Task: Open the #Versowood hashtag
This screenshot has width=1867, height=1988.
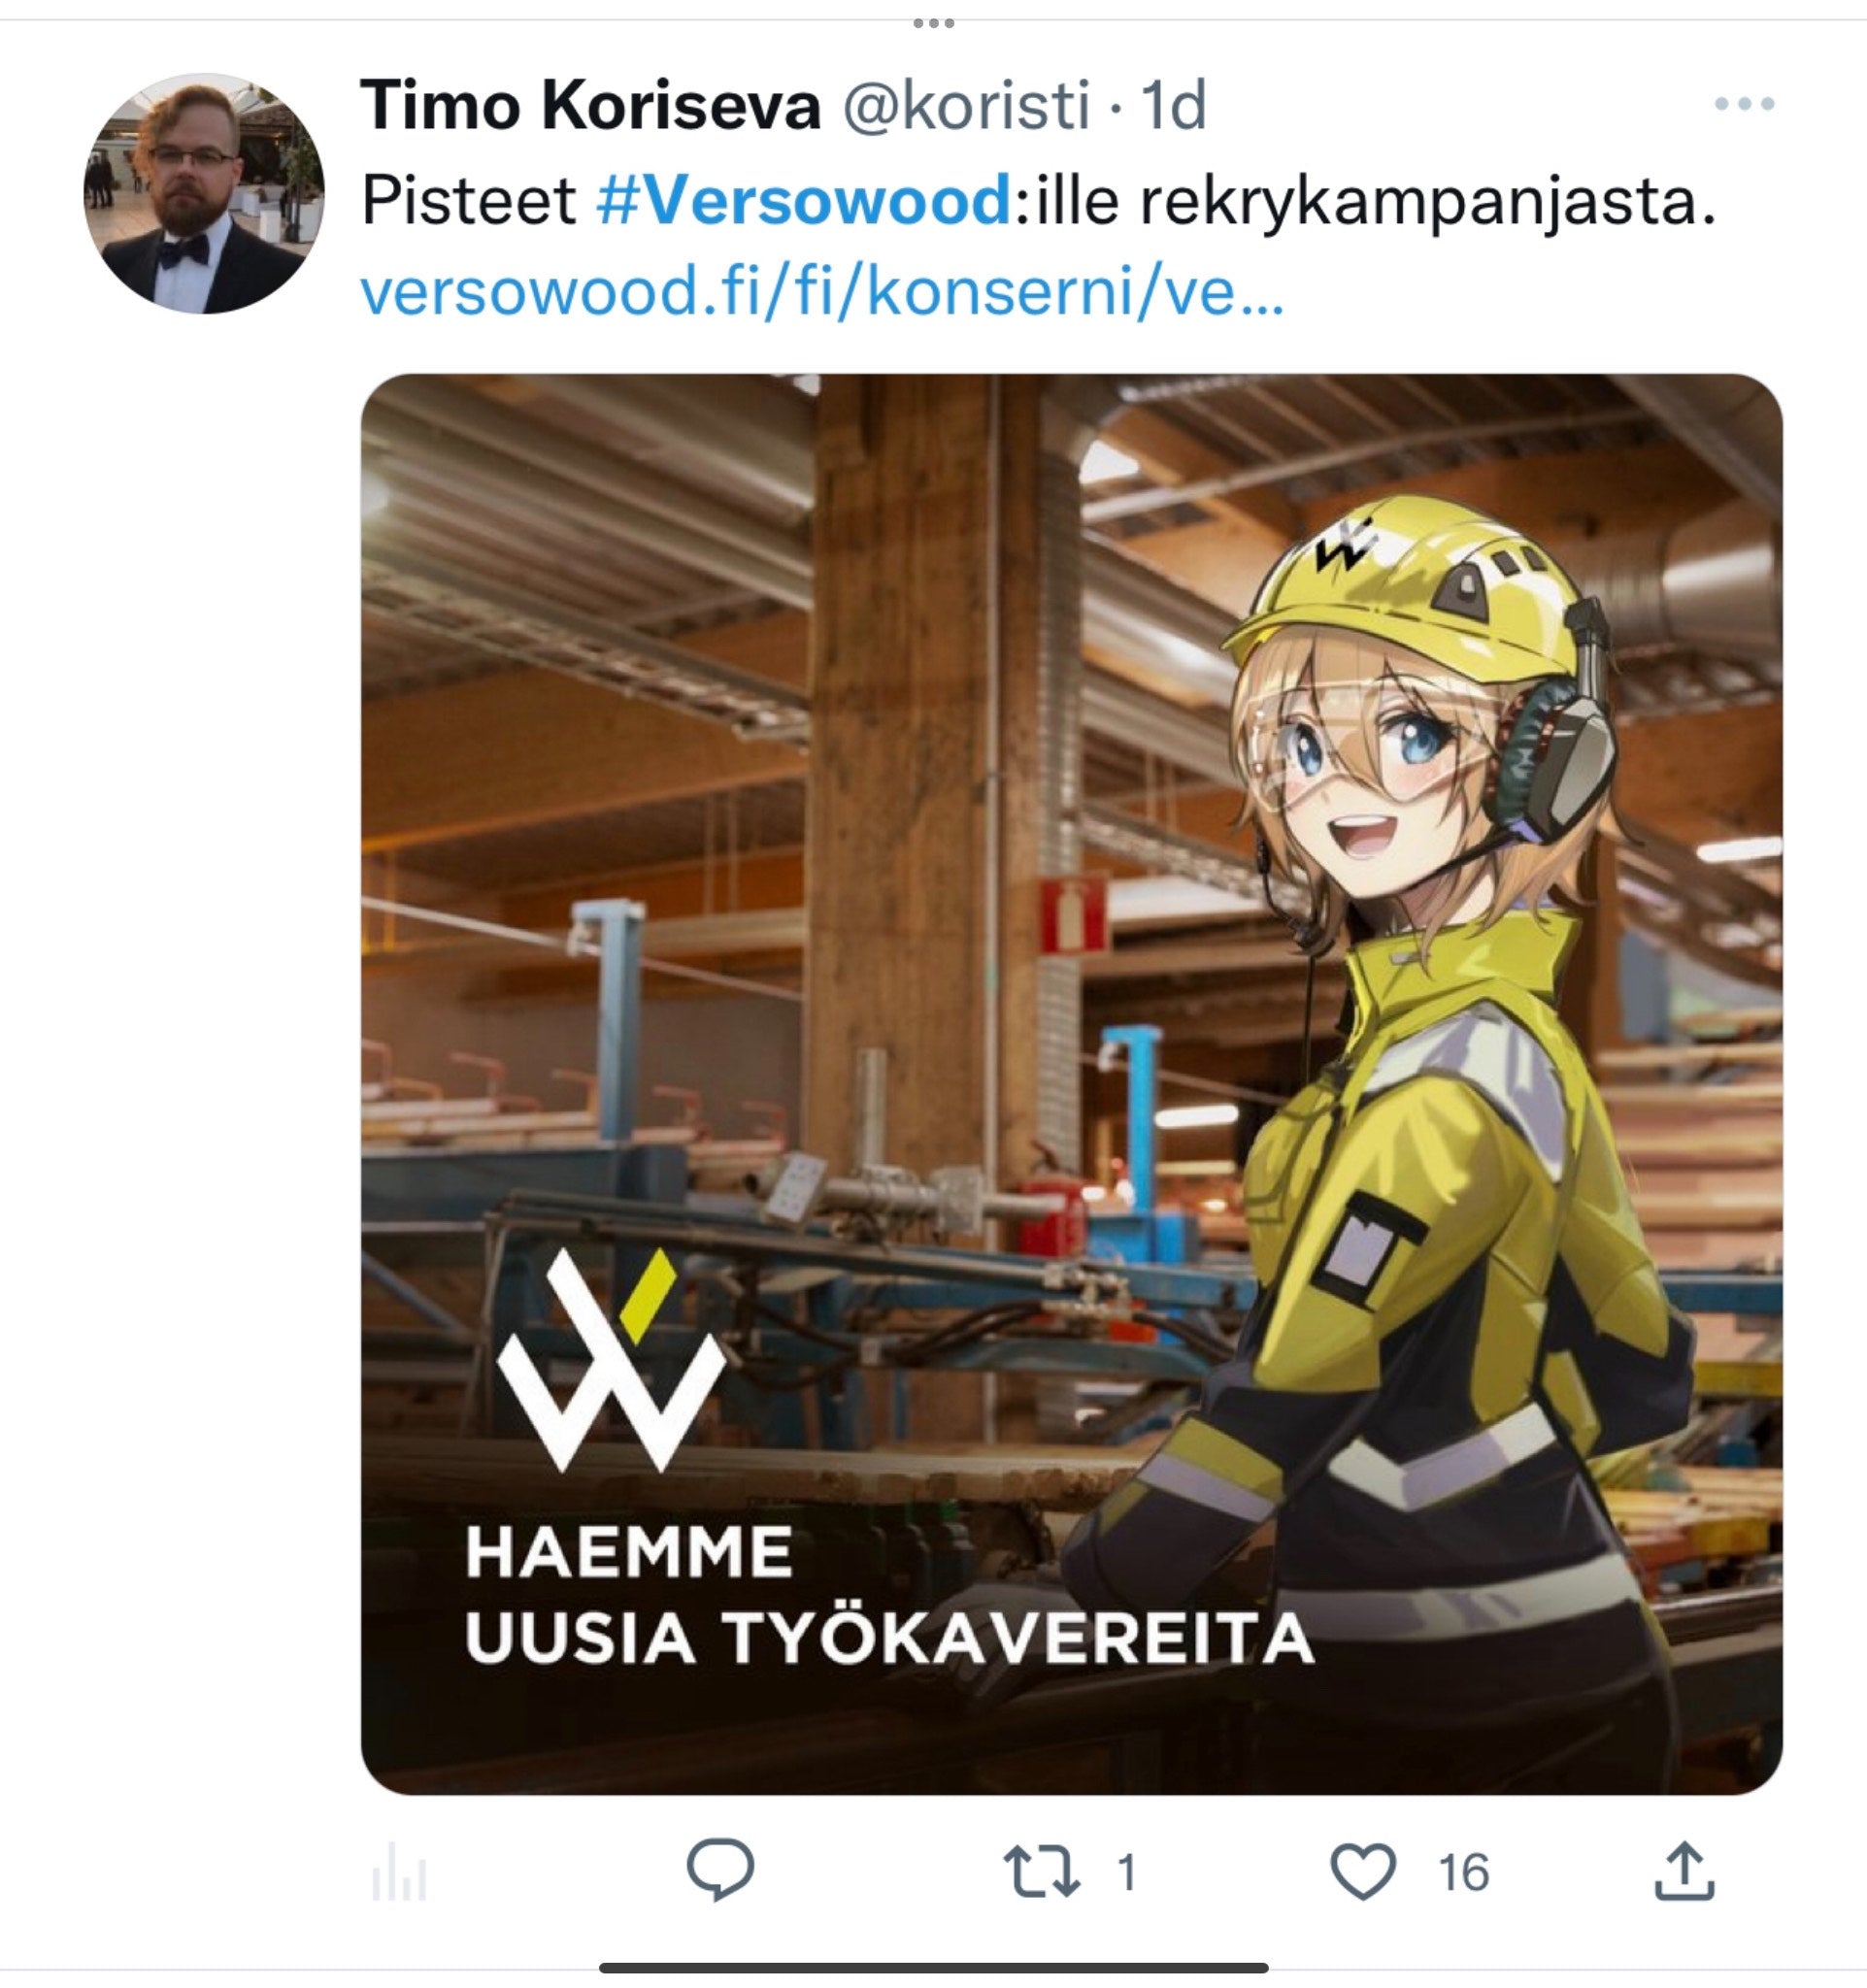Action: pos(805,199)
